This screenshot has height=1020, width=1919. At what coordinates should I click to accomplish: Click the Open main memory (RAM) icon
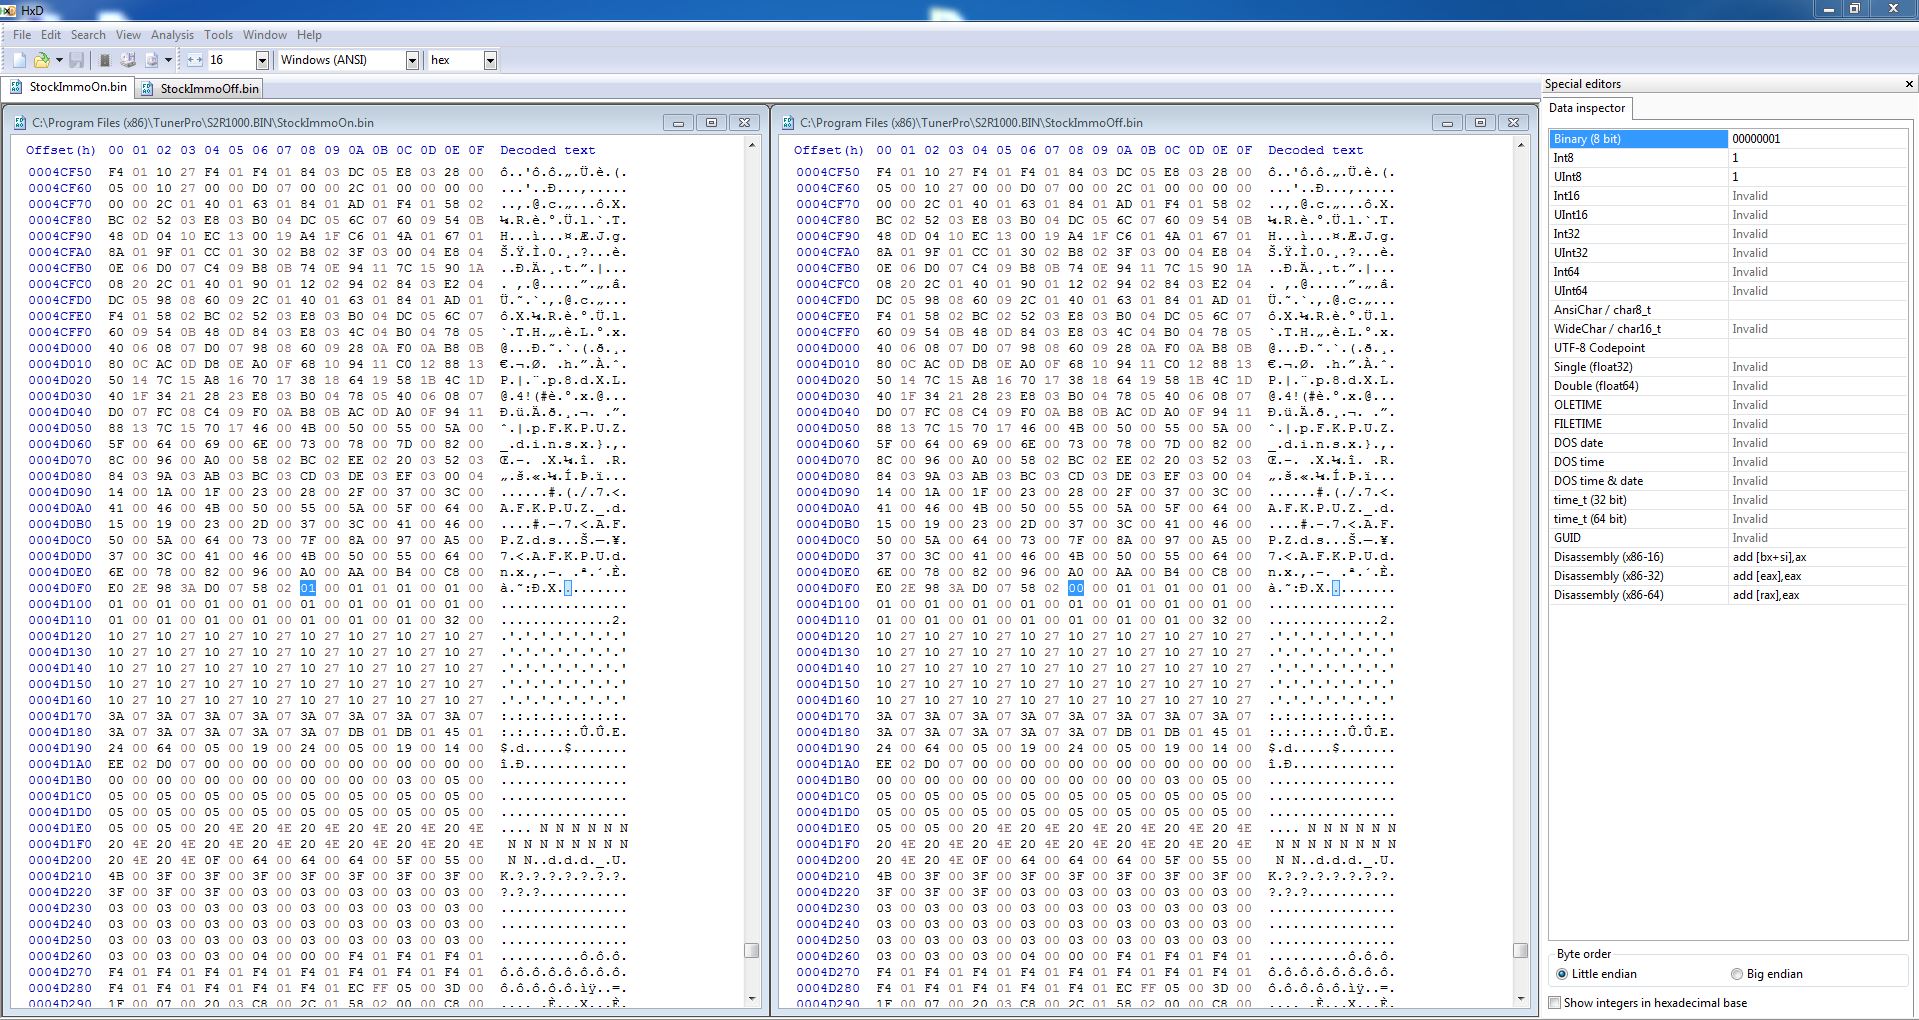click(104, 60)
